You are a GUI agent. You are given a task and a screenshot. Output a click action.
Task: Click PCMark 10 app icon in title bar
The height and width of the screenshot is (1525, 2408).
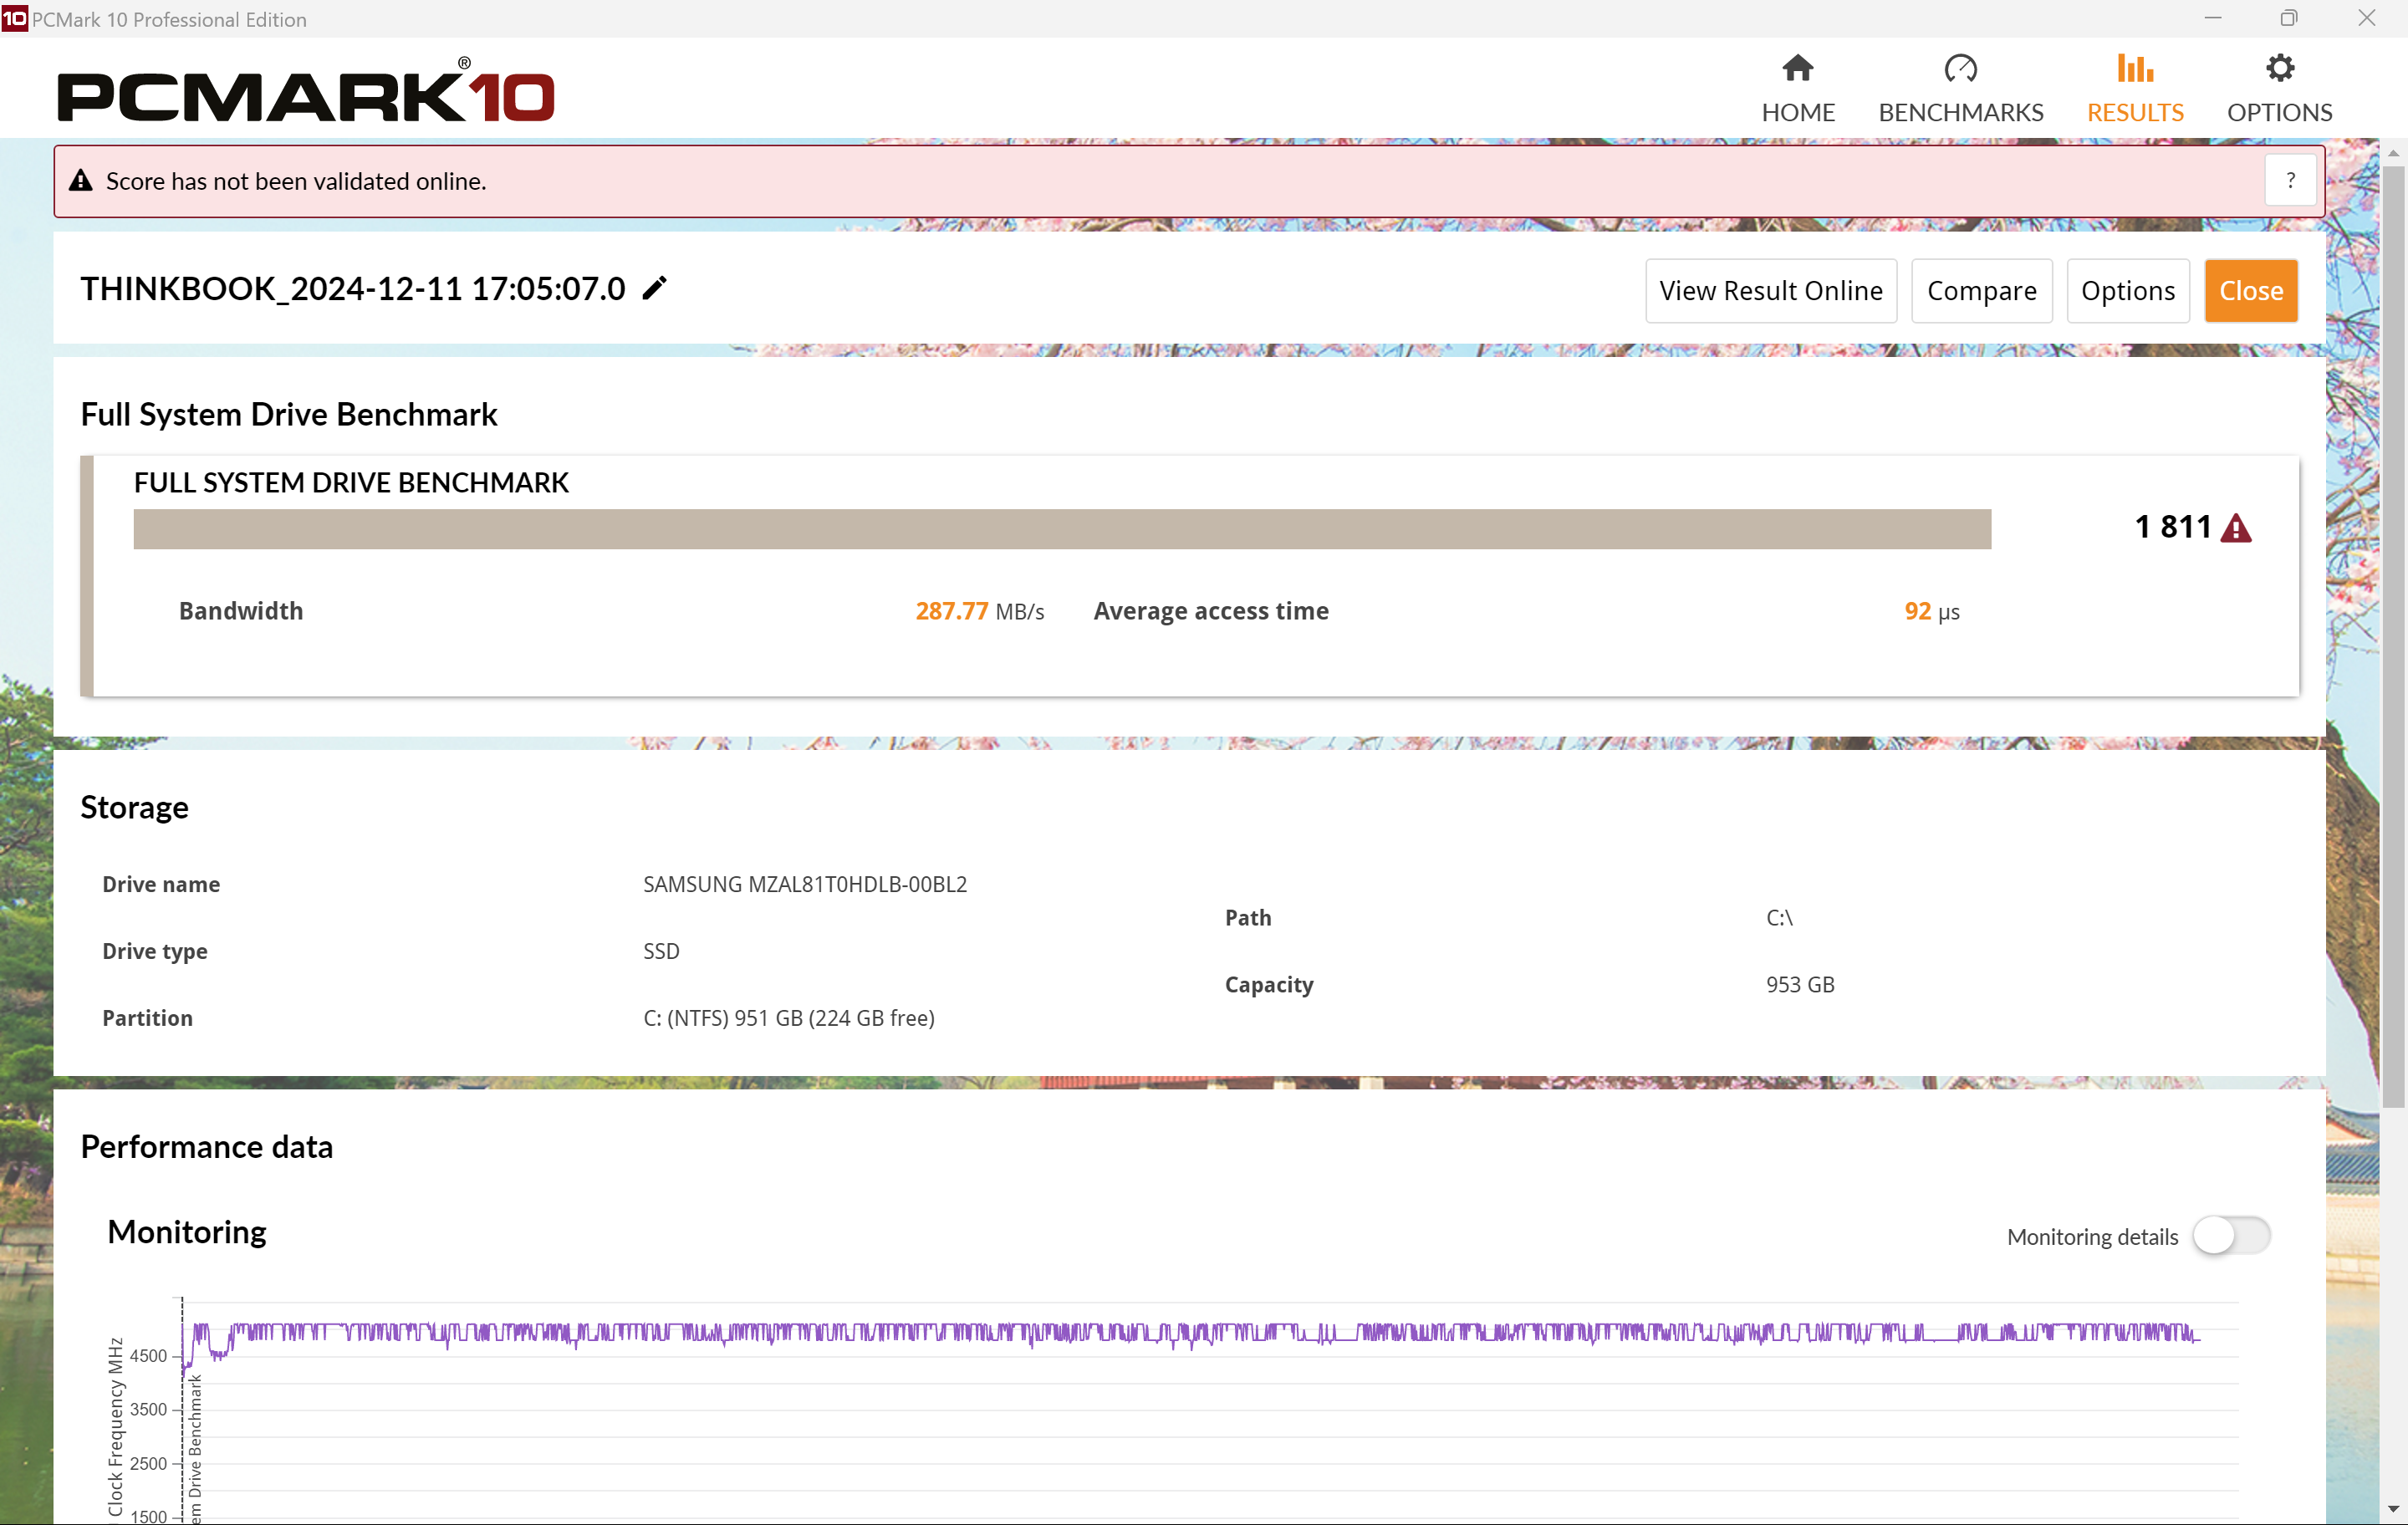(x=14, y=18)
